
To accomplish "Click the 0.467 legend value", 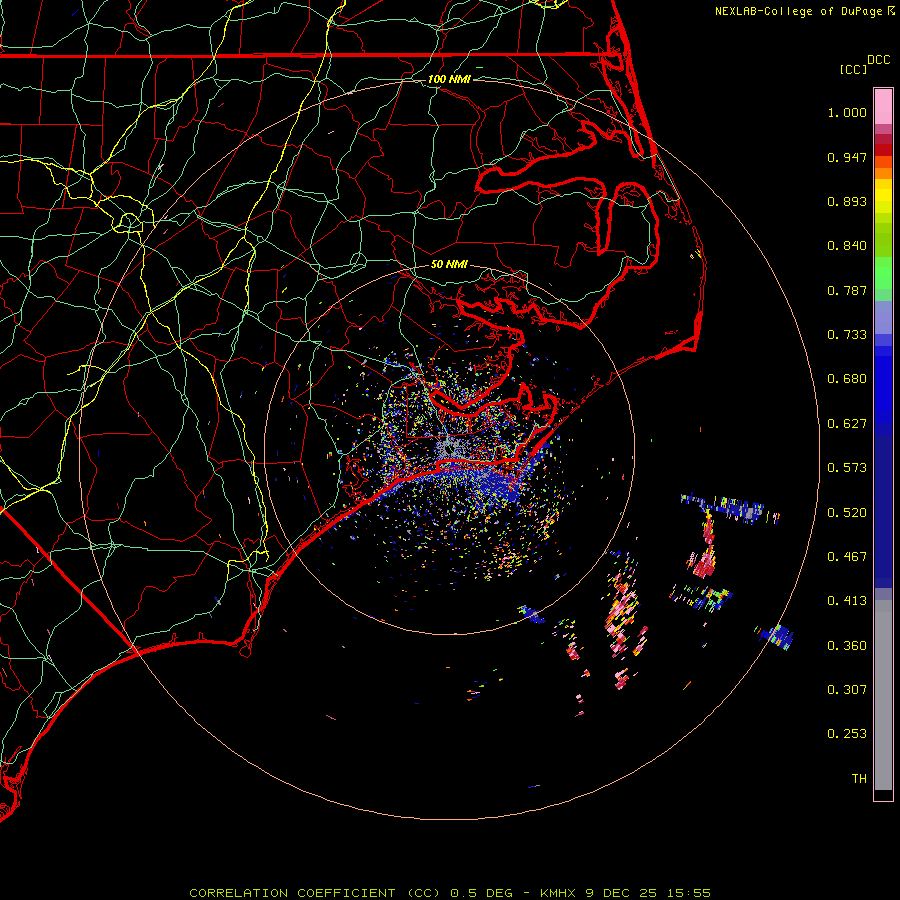I will [x=847, y=557].
